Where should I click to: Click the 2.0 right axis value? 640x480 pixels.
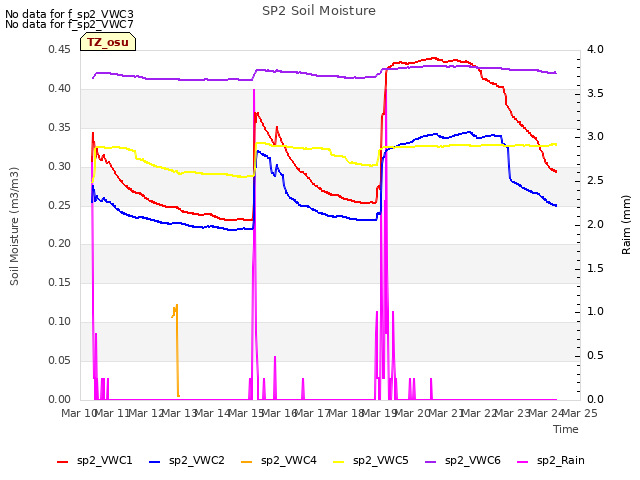[x=595, y=224]
